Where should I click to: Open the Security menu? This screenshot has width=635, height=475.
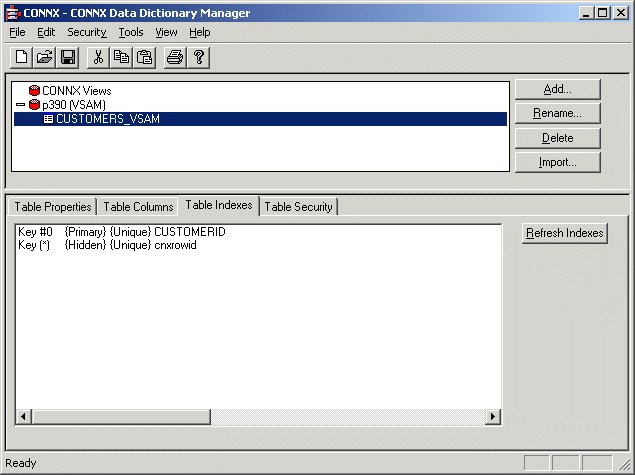pyautogui.click(x=87, y=32)
